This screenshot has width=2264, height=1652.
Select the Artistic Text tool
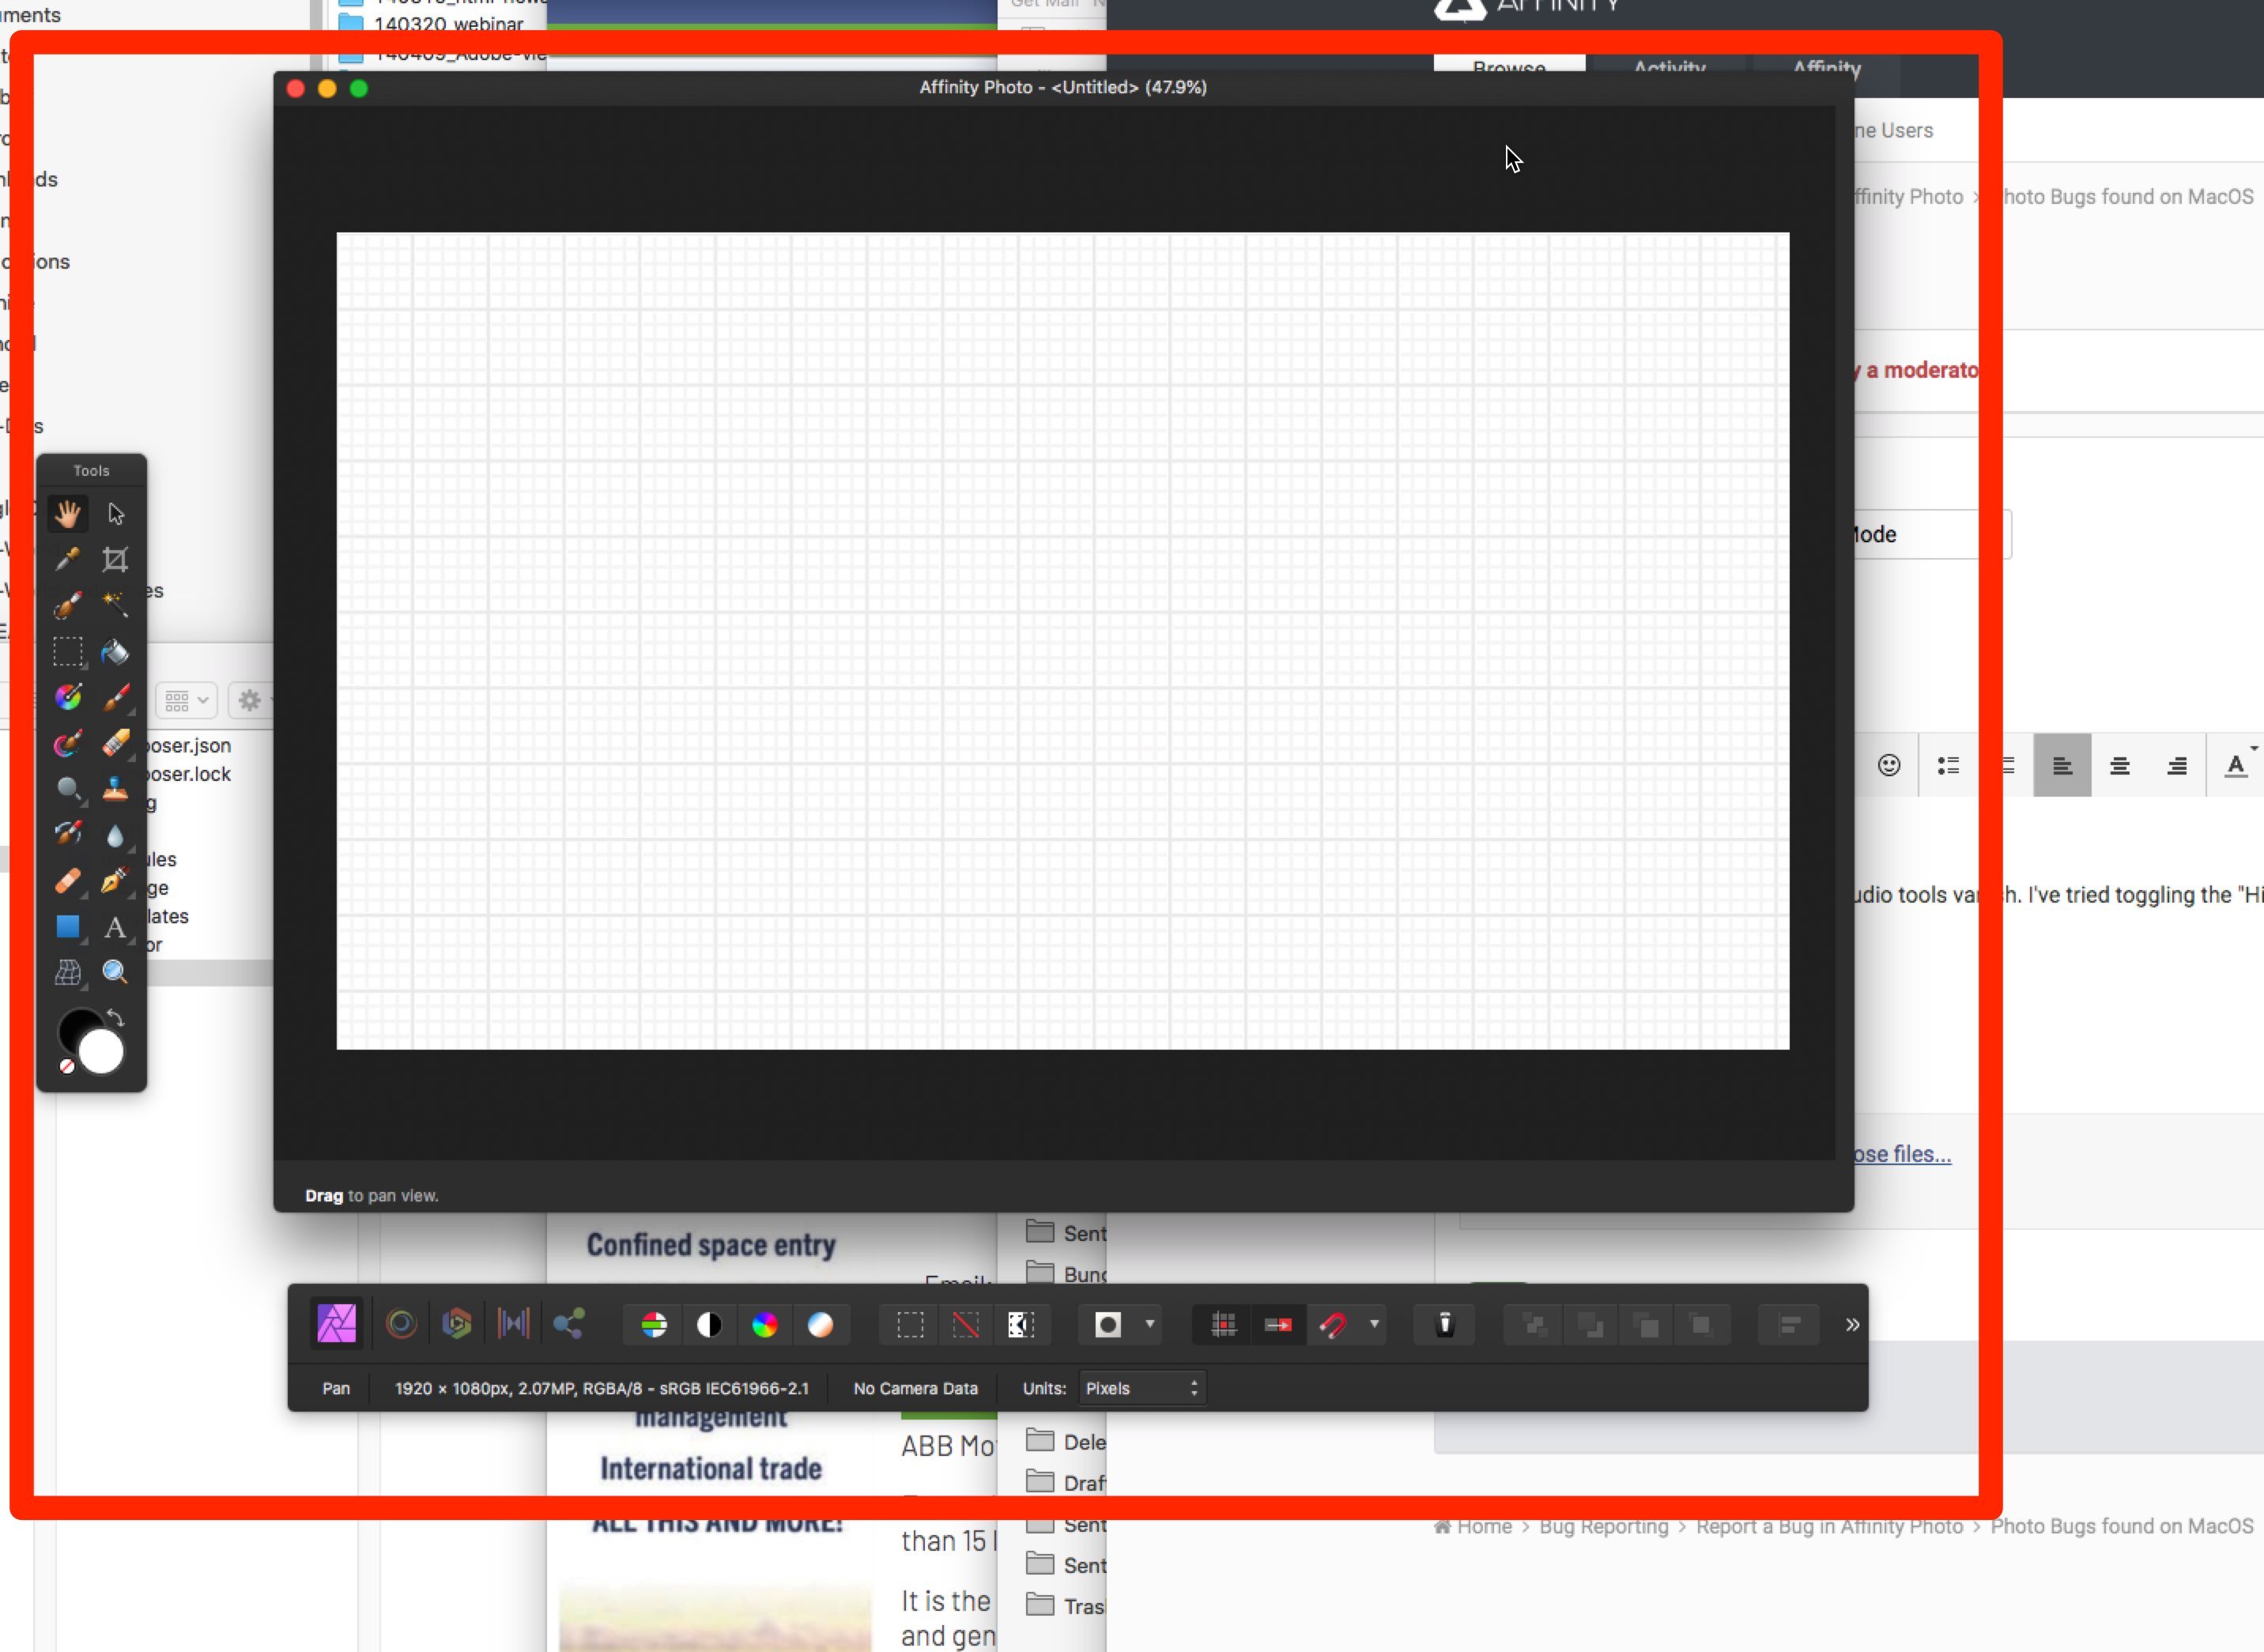click(116, 927)
